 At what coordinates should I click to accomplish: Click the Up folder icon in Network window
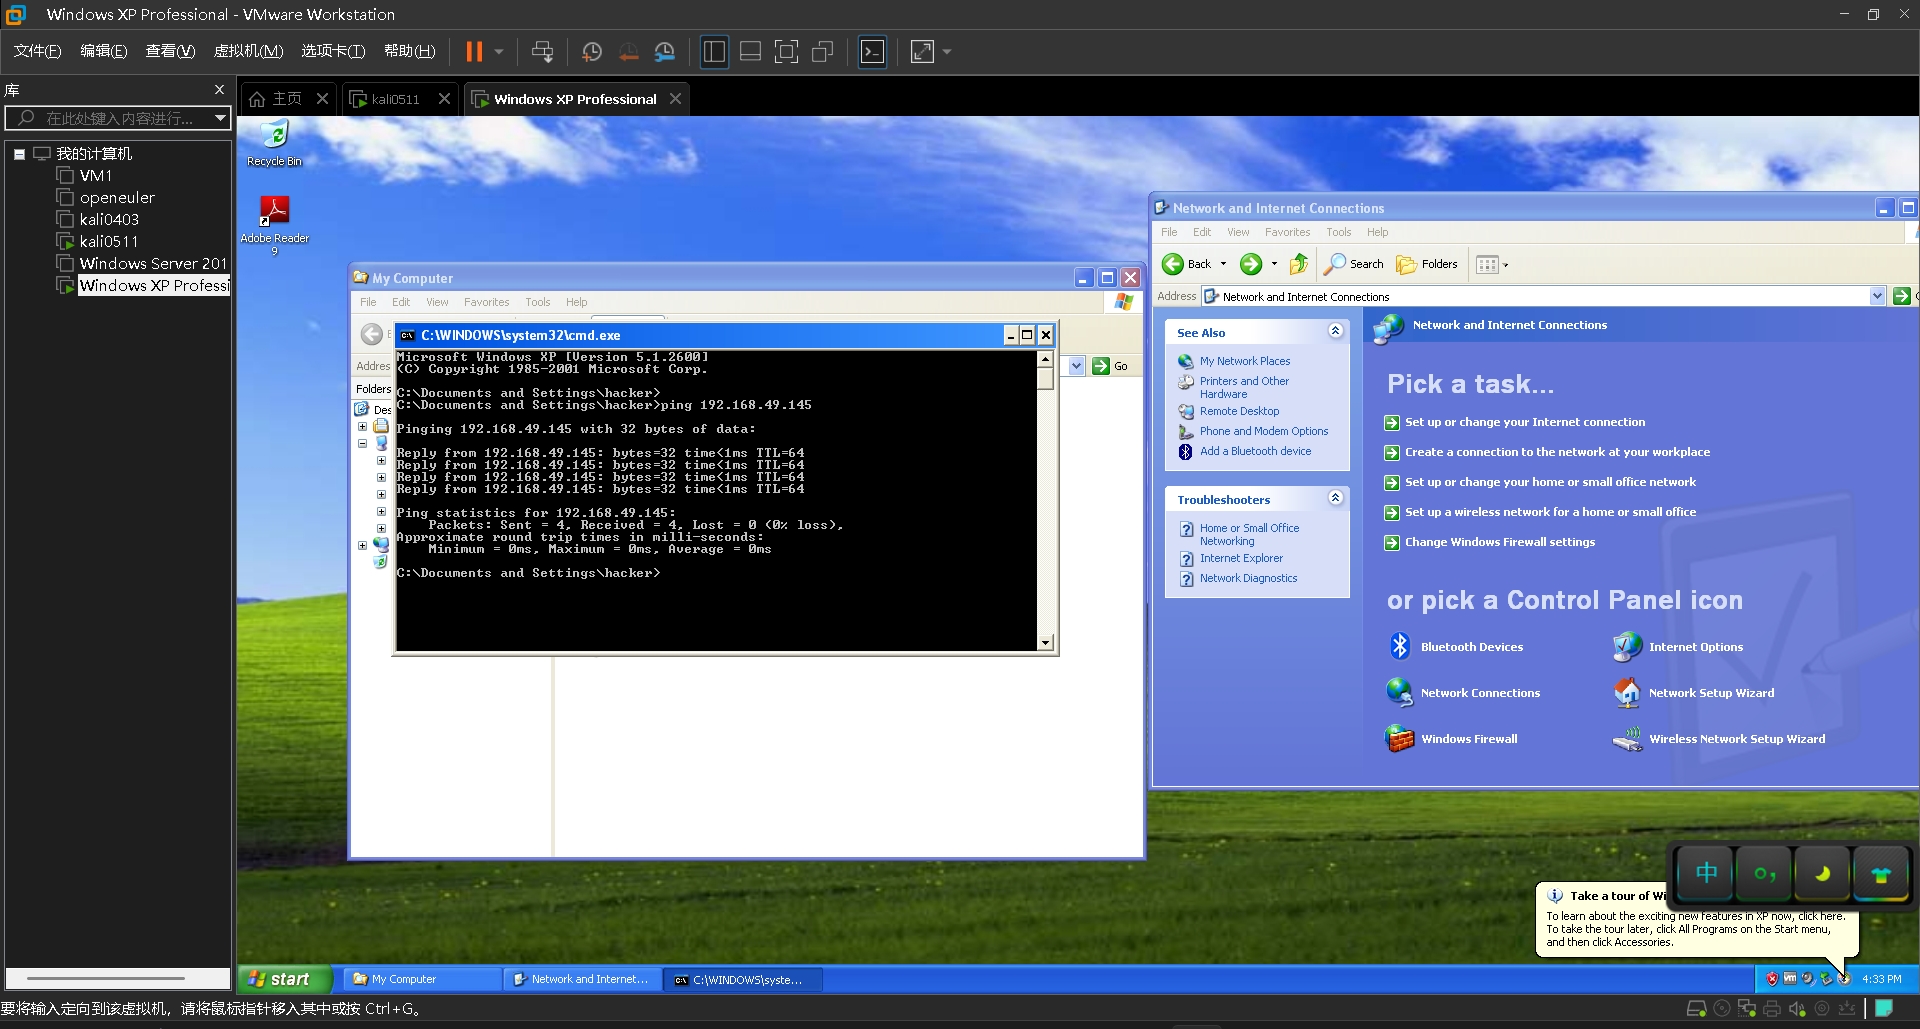[x=1298, y=264]
